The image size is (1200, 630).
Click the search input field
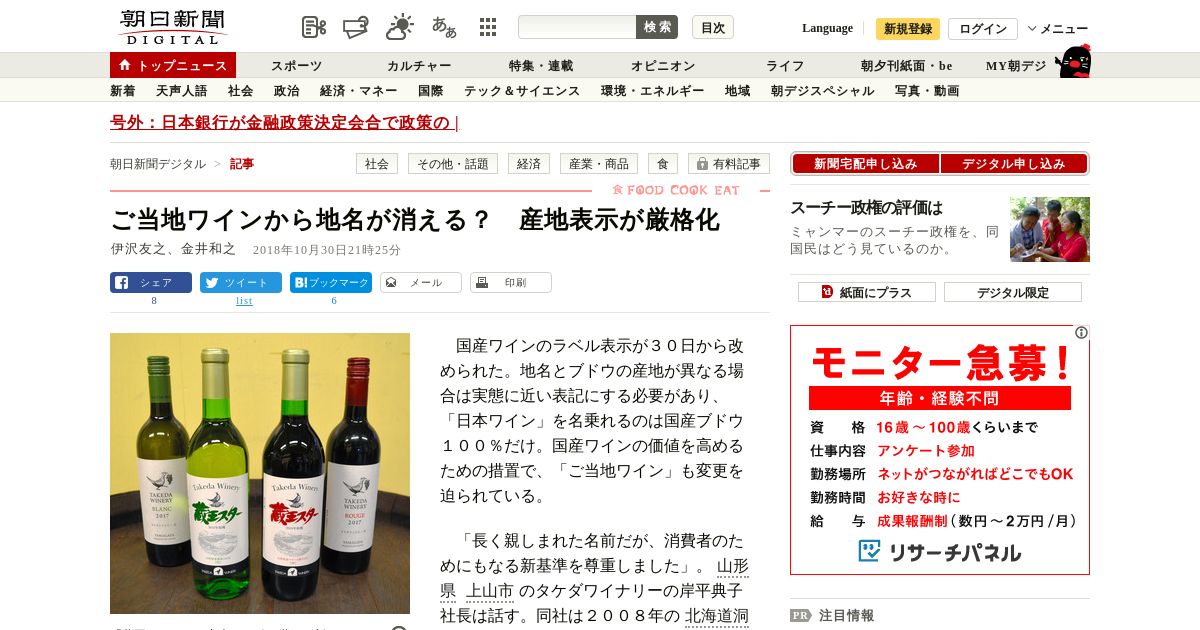coord(577,27)
